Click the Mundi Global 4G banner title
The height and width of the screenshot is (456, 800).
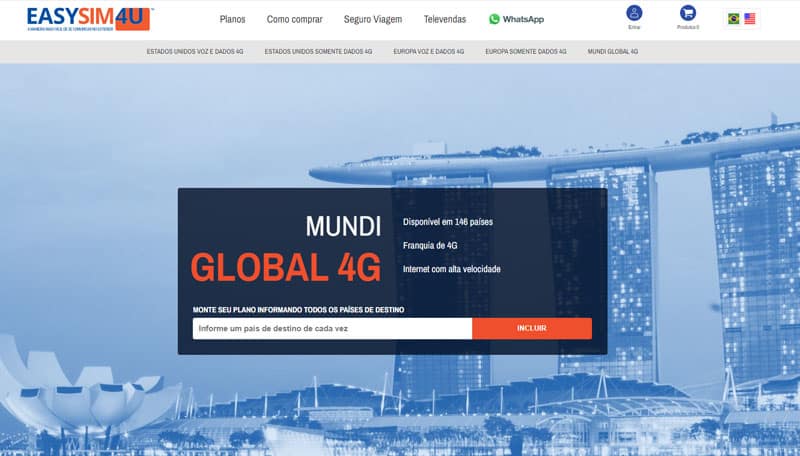(x=286, y=249)
